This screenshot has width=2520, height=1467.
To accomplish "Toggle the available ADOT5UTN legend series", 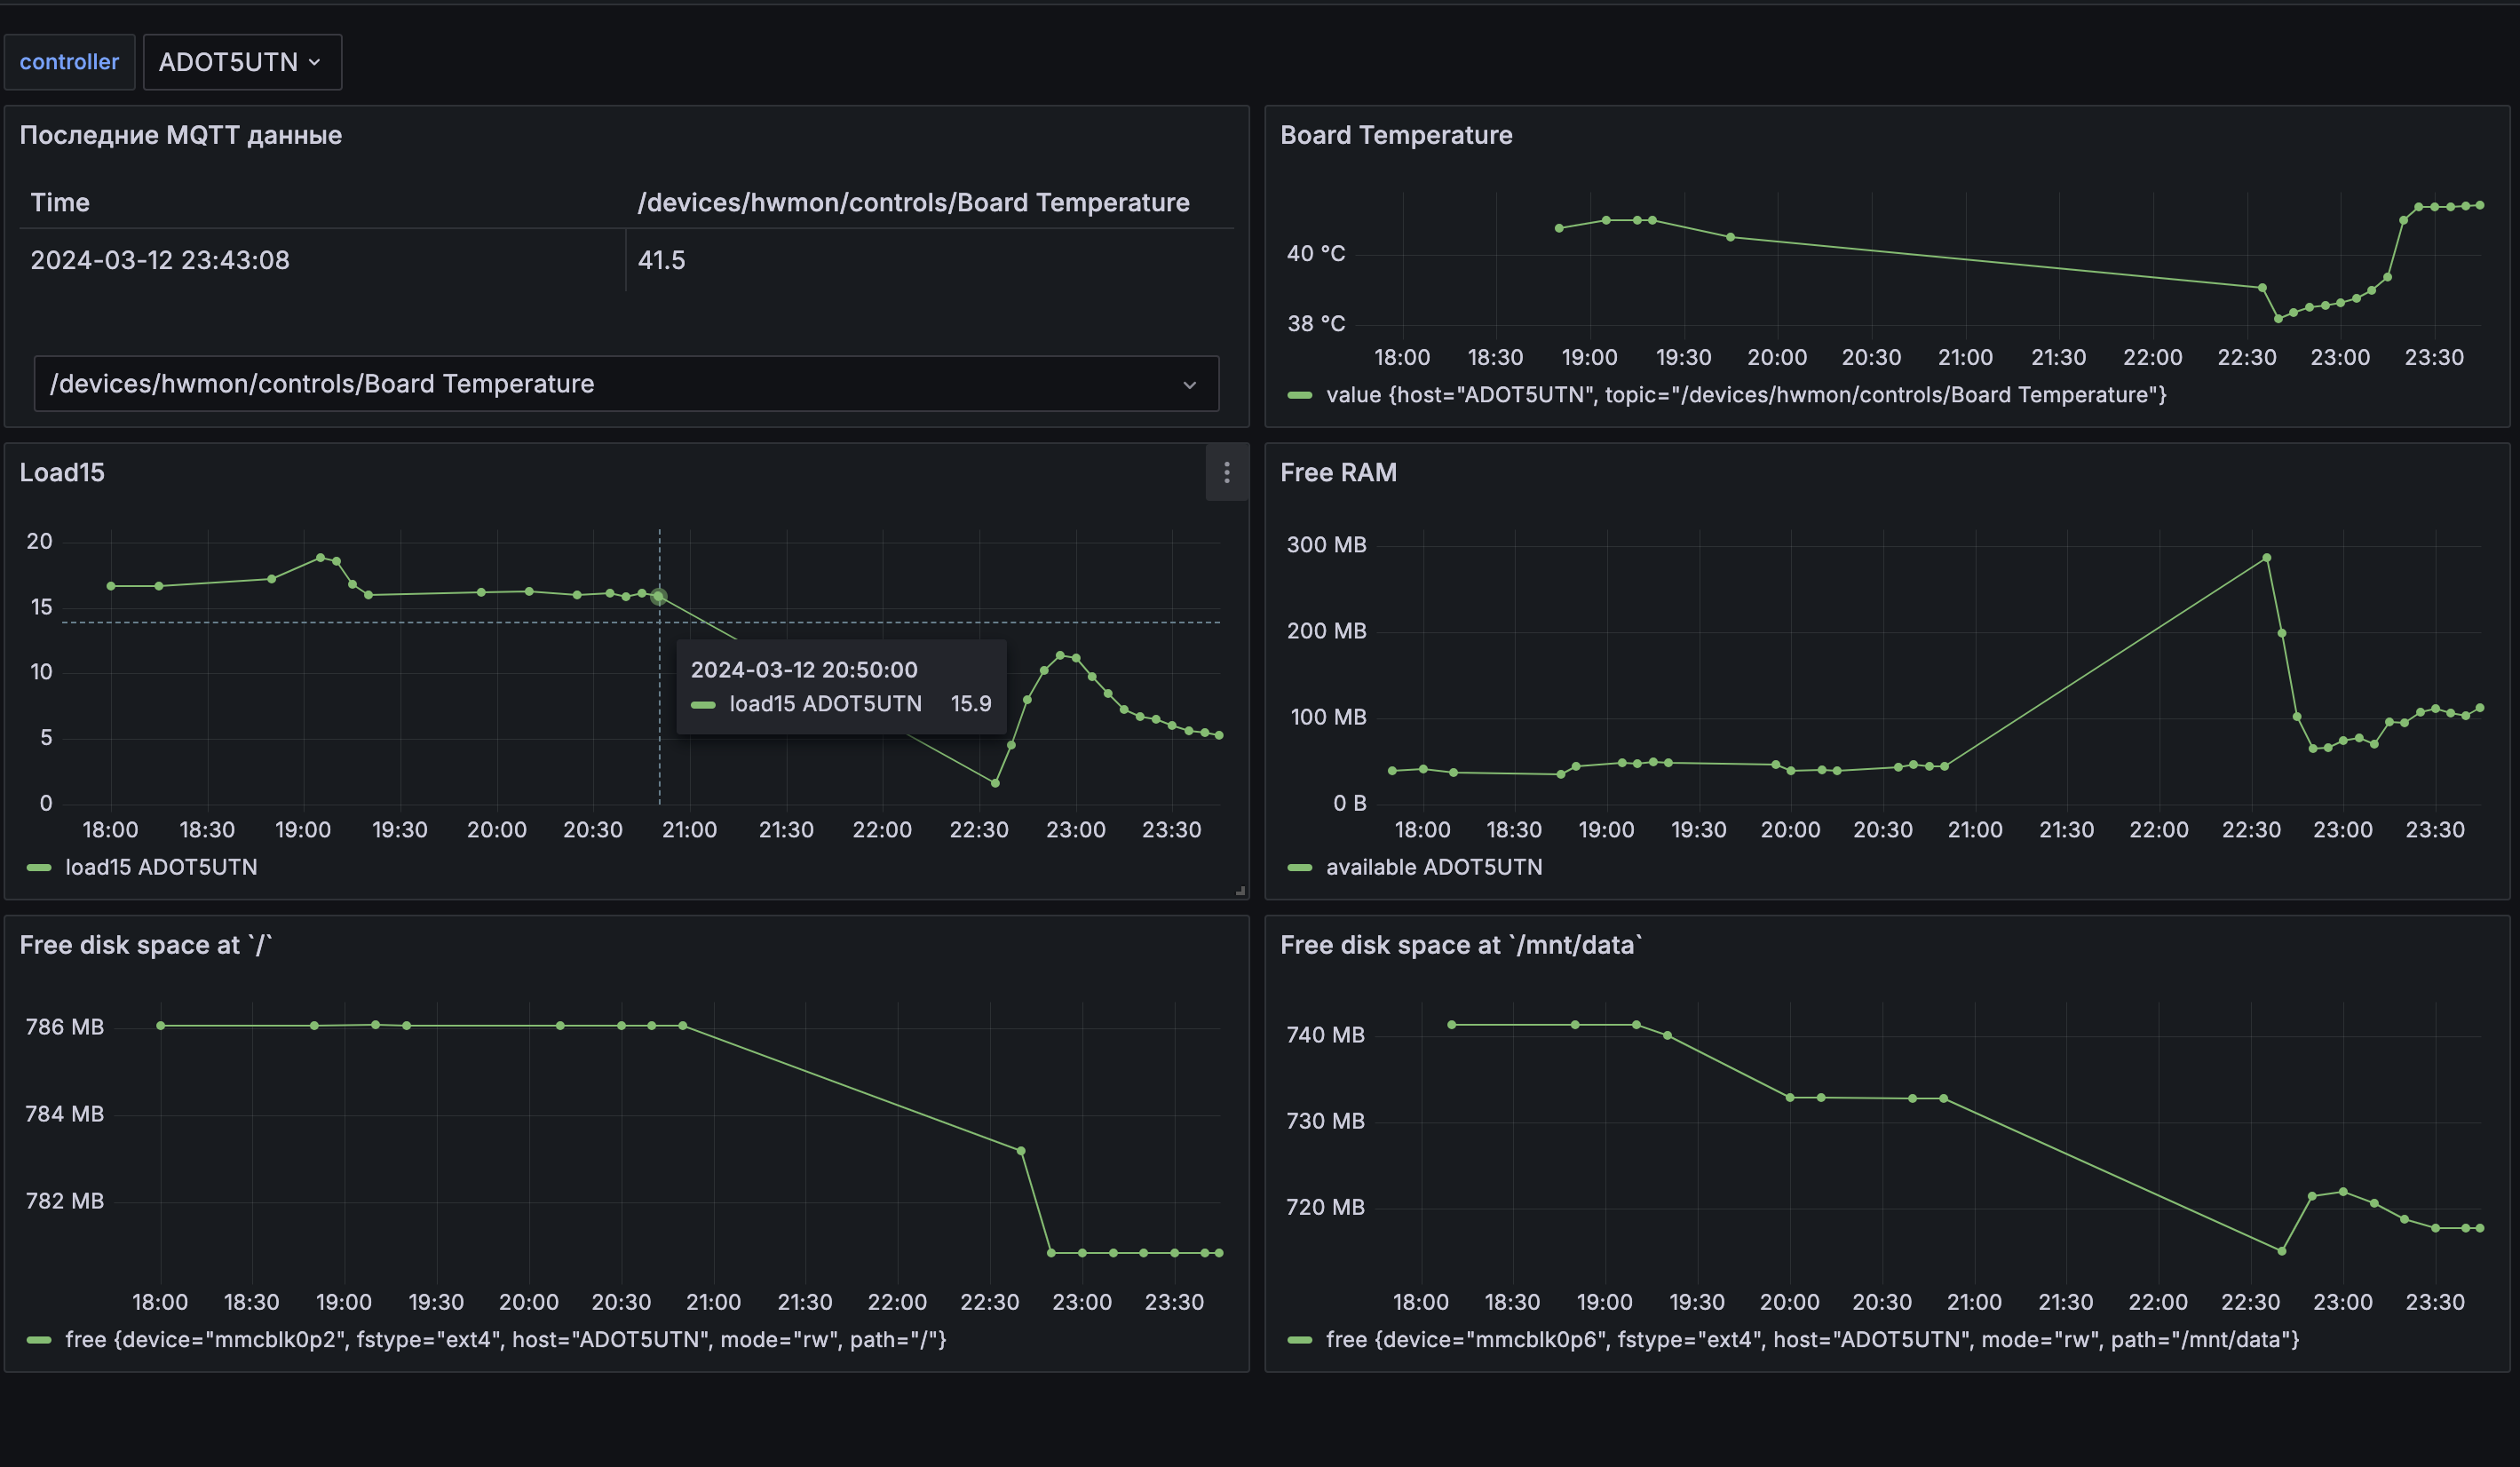I will (1433, 867).
